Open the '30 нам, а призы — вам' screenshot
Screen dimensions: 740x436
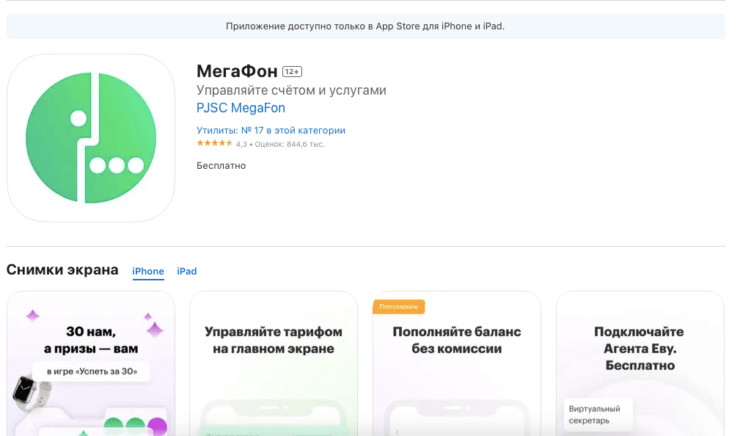click(91, 363)
